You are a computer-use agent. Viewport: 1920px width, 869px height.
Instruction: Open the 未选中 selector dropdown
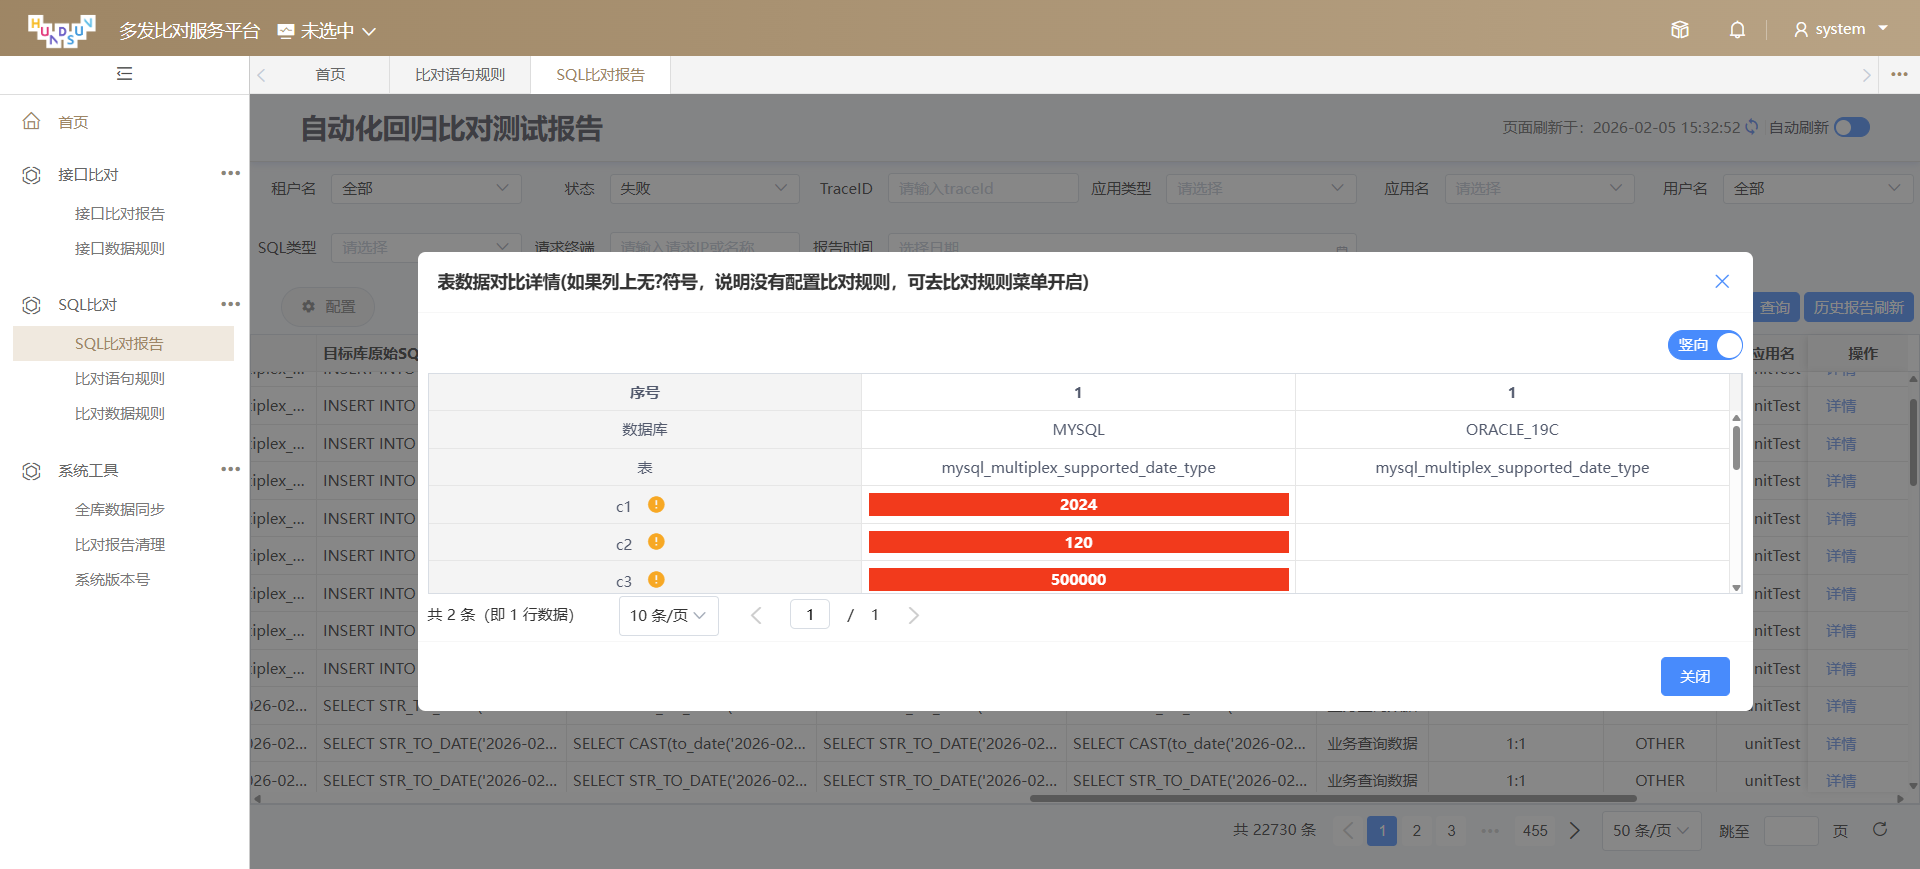click(x=327, y=31)
